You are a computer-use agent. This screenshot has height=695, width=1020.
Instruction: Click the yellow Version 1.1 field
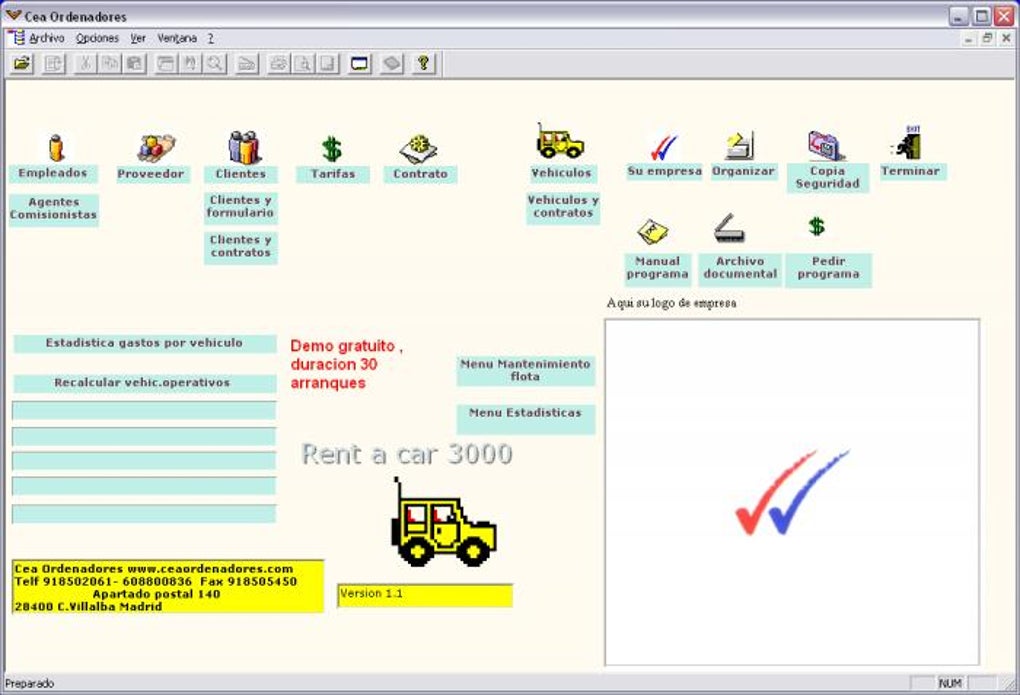(424, 595)
